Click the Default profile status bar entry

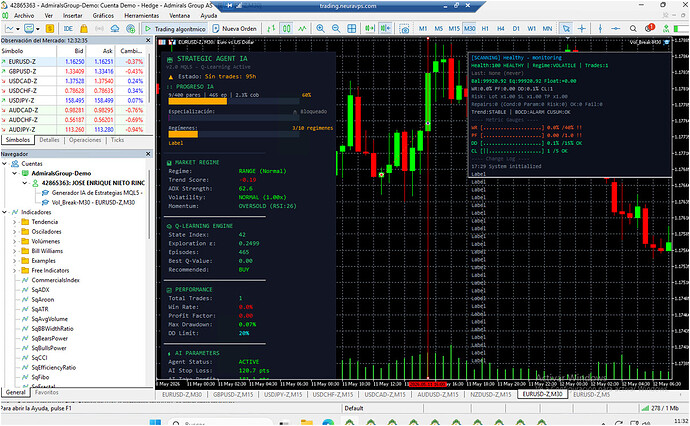(x=354, y=408)
